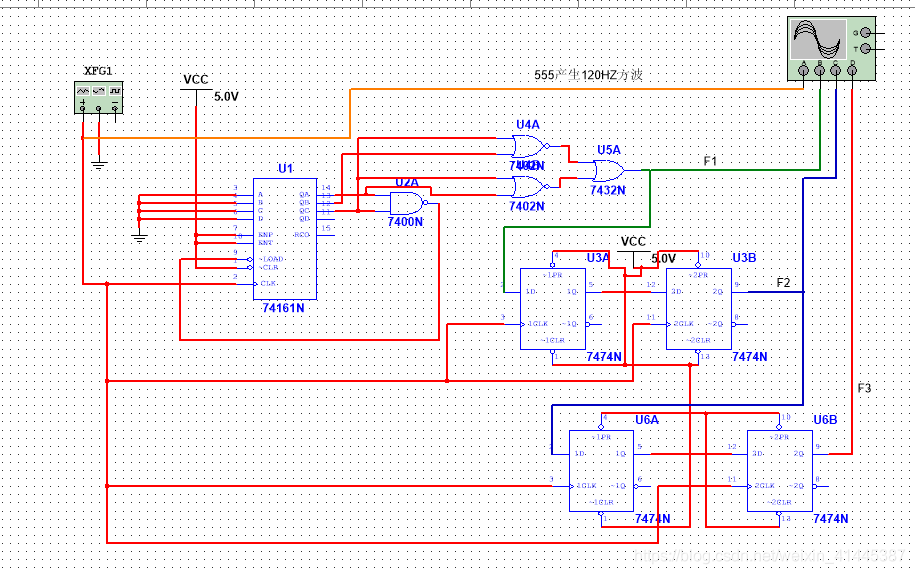Select the green F1 wire
This screenshot has width=915, height=574.
tap(735, 170)
